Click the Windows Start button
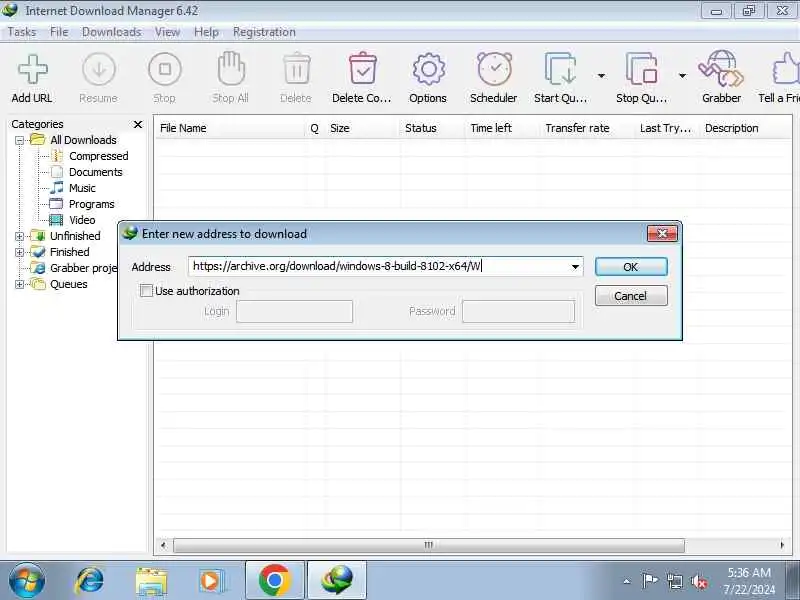Image resolution: width=800 pixels, height=600 pixels. coord(27,581)
